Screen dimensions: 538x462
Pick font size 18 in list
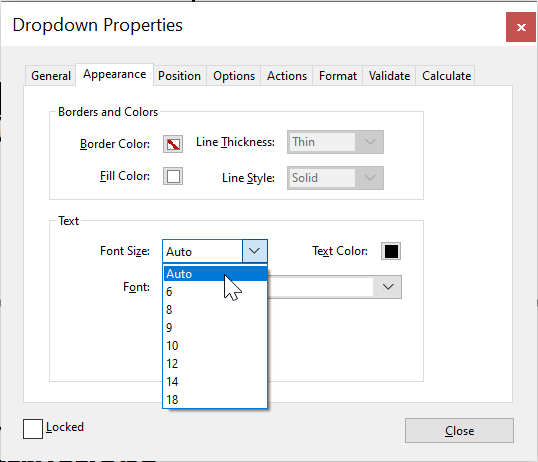click(215, 400)
